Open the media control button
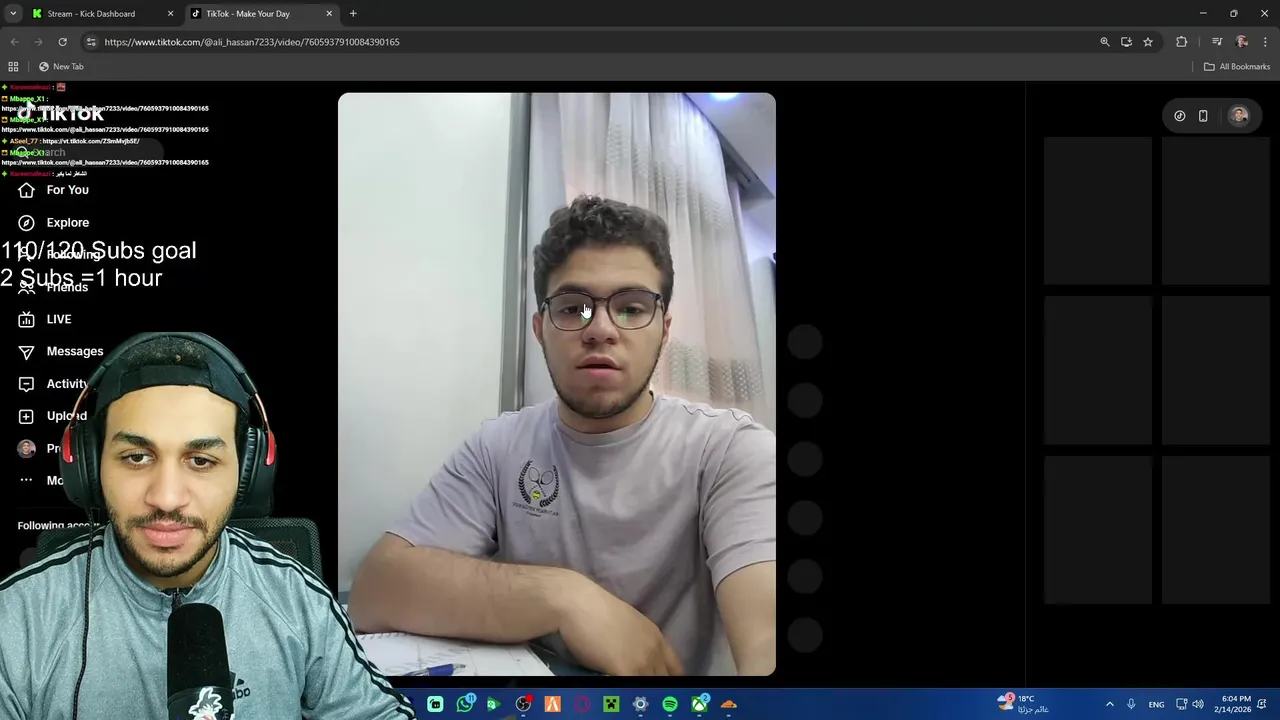The image size is (1280, 720). [x=1217, y=42]
